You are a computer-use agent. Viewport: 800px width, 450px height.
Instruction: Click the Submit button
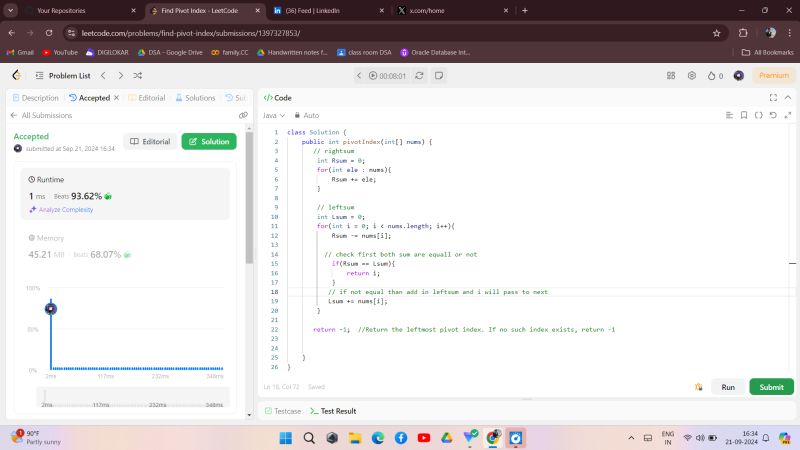tap(771, 387)
